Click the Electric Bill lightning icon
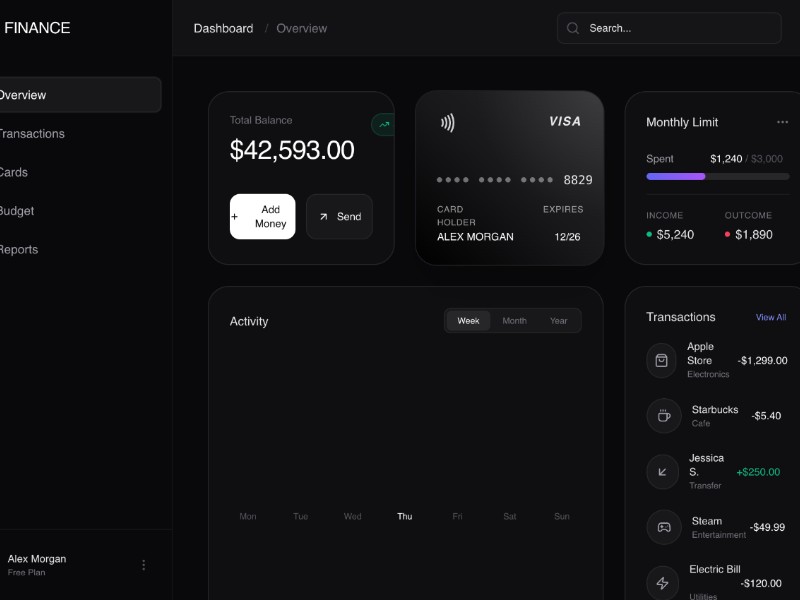 tap(664, 582)
